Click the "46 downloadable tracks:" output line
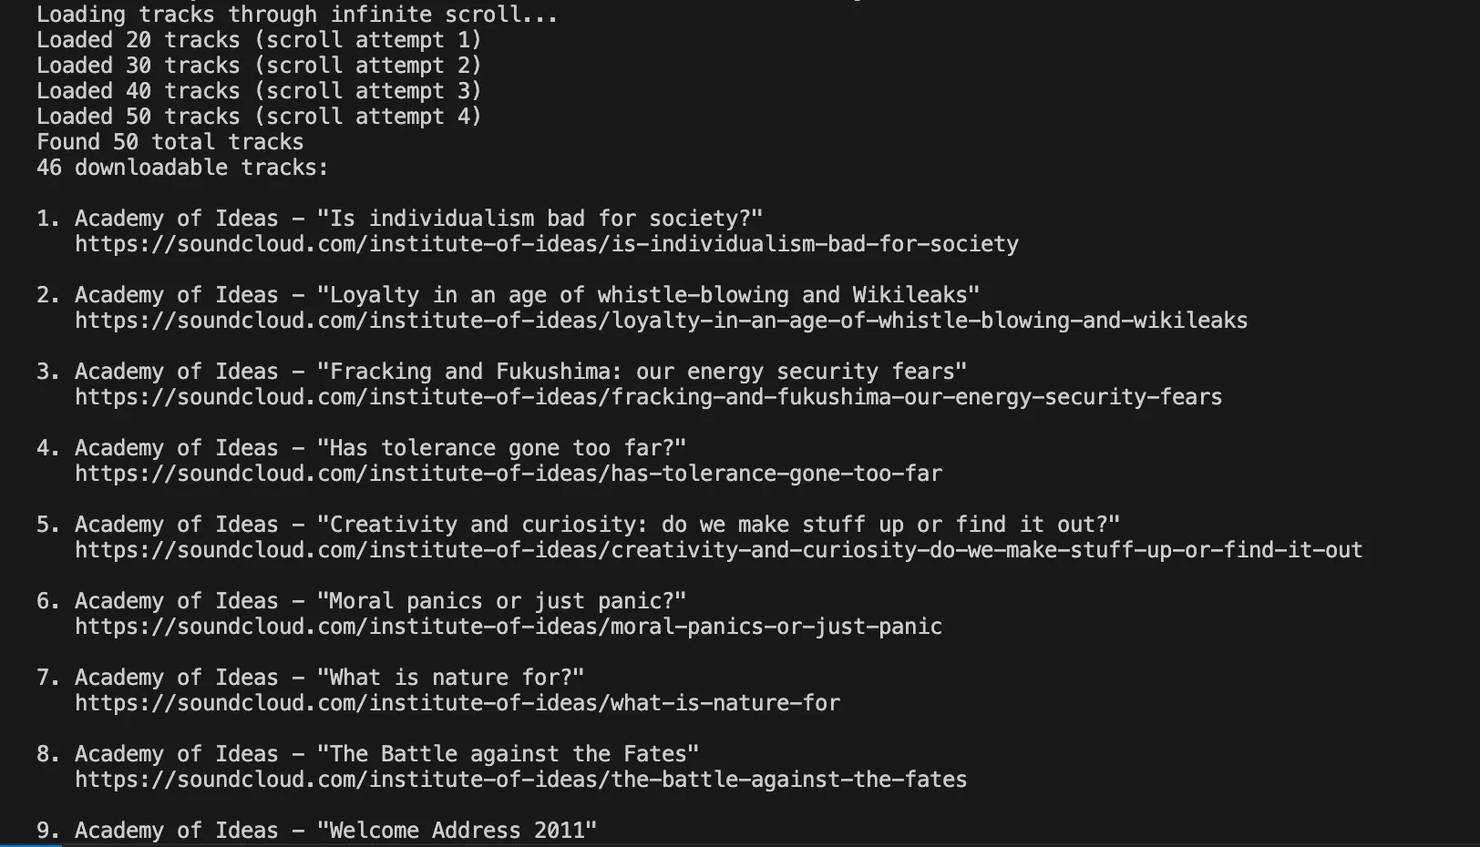Screen dimensions: 1480x847 182,168
